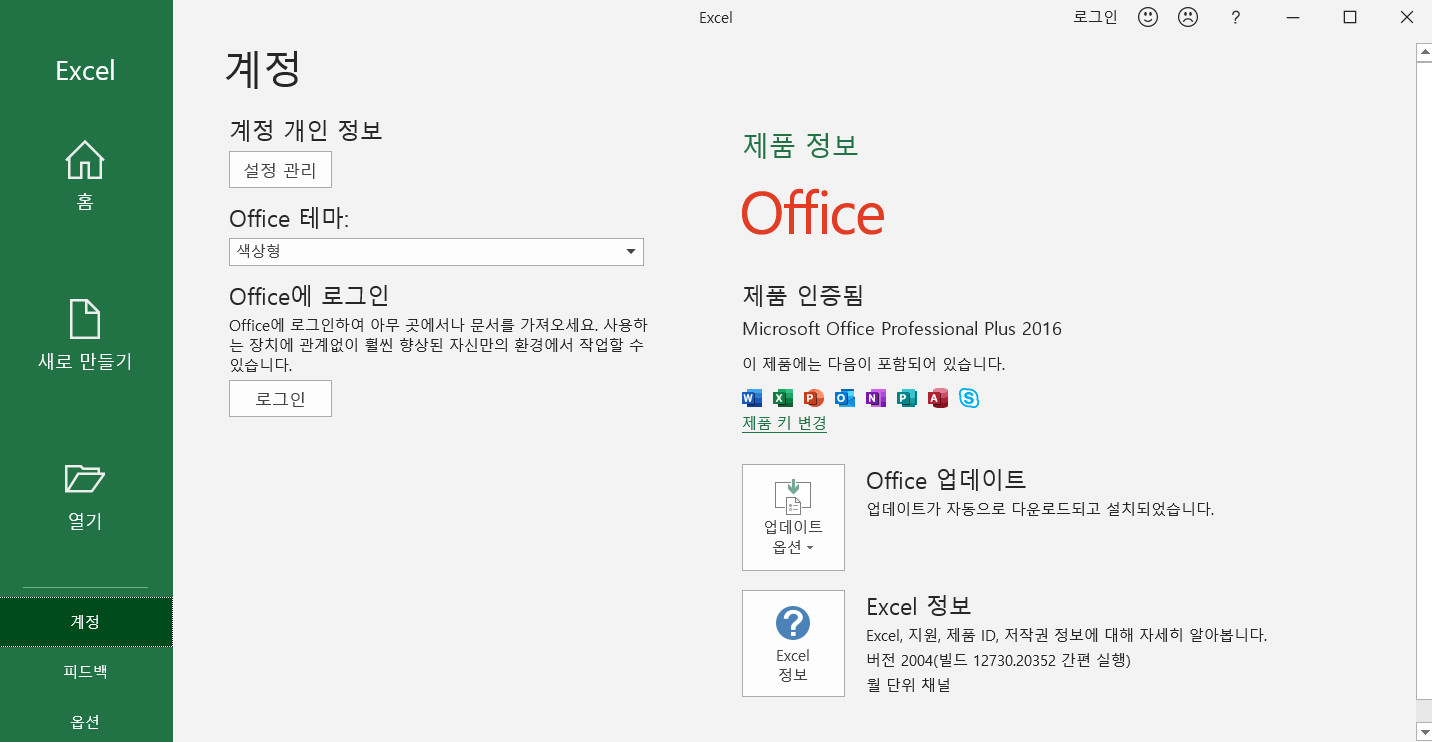
Task: Click the Skype for Business product icon
Action: click(969, 398)
